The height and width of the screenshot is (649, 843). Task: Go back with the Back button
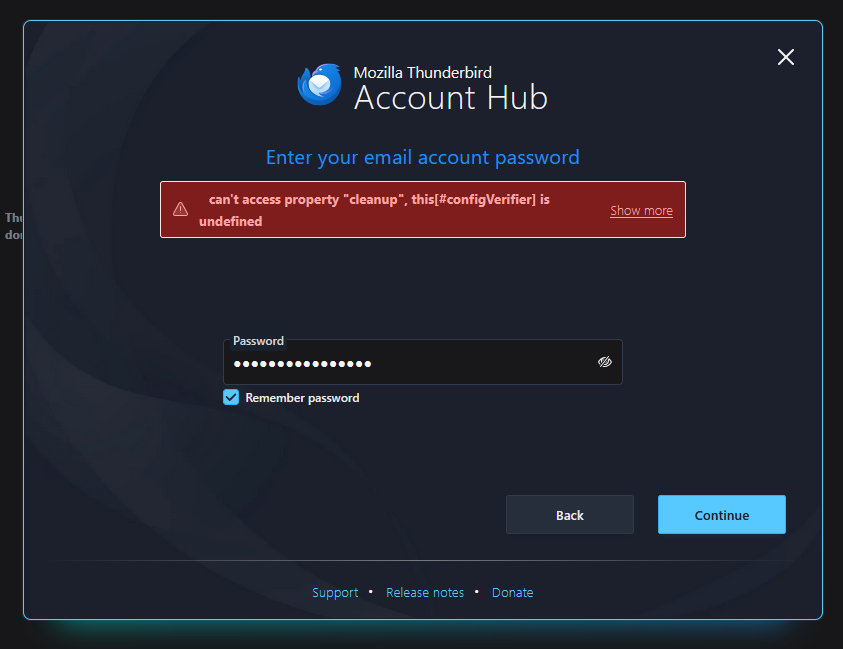click(x=570, y=515)
